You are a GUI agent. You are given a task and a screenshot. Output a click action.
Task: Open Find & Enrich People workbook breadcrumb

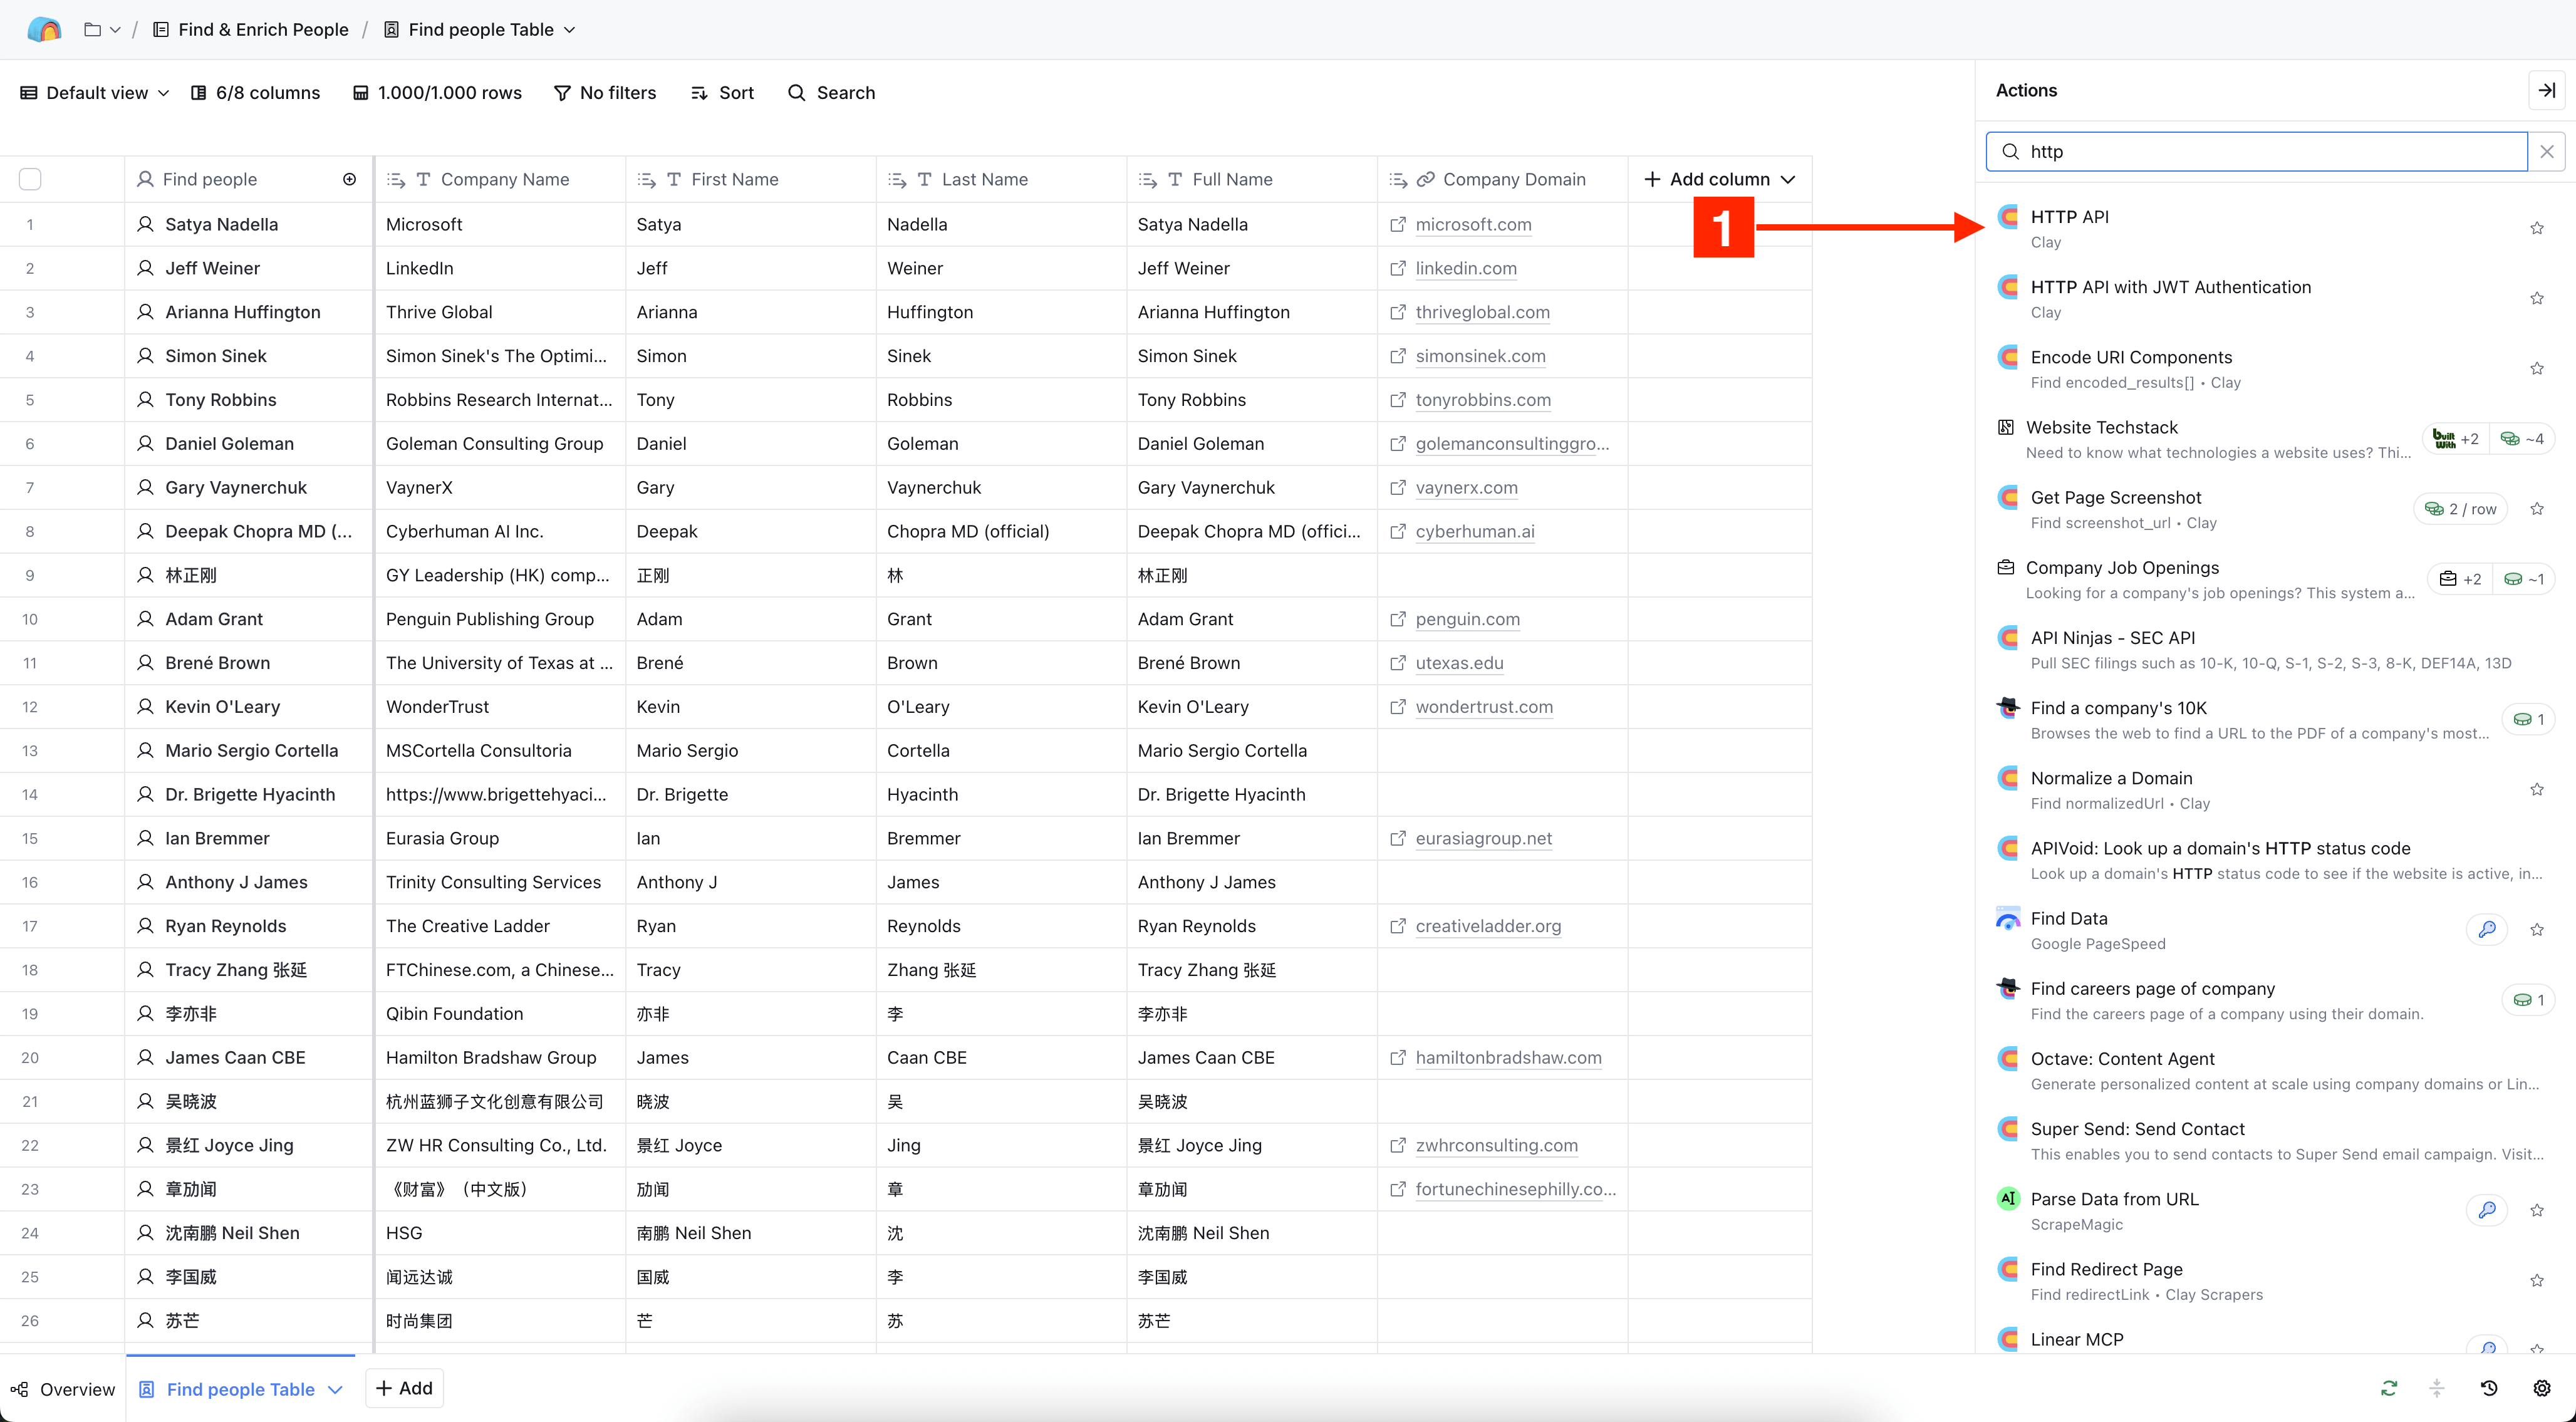click(250, 30)
